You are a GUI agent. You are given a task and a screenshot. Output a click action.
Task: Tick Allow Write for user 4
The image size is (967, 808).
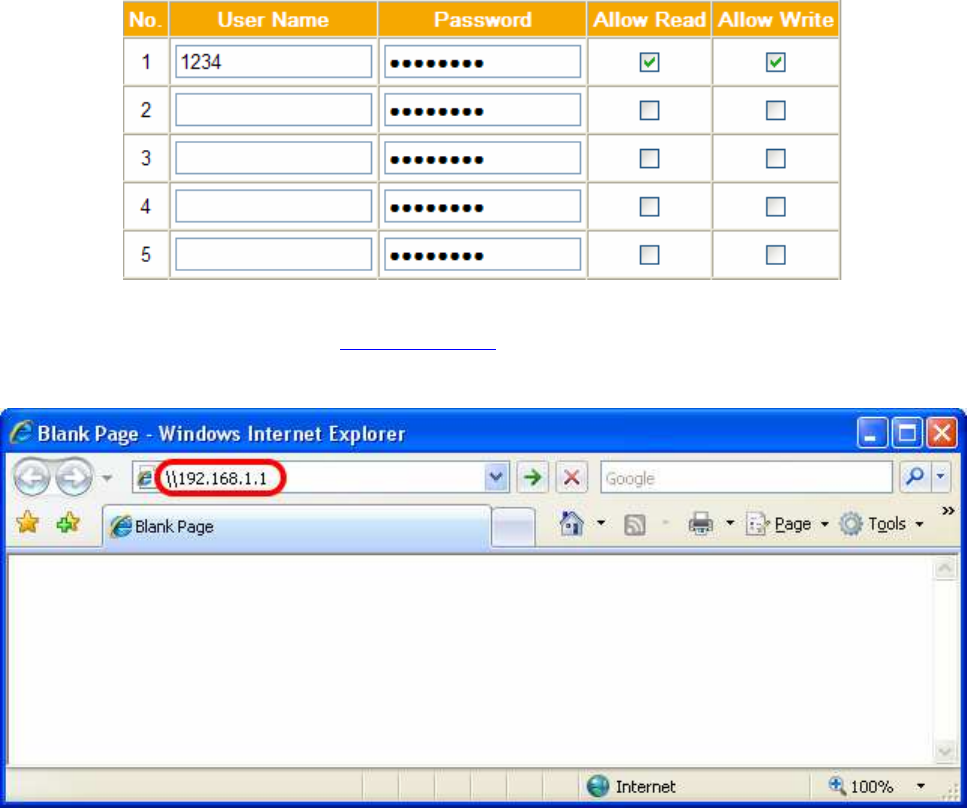(x=776, y=207)
